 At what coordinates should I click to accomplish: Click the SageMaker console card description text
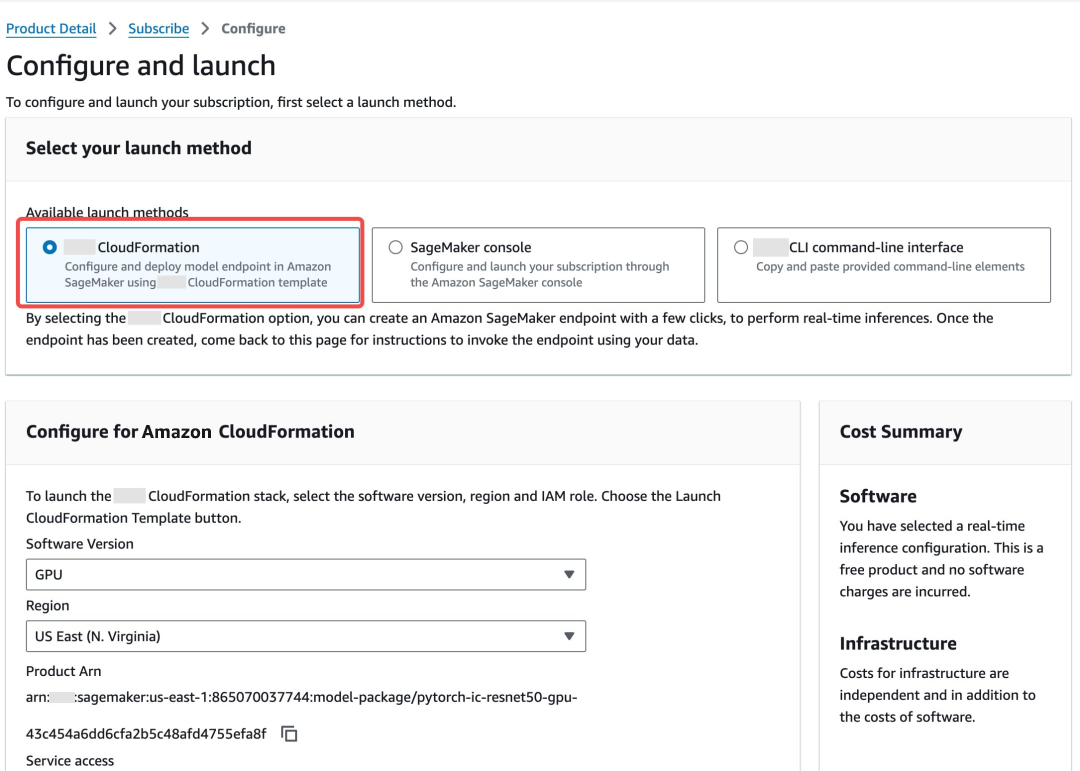tap(539, 274)
